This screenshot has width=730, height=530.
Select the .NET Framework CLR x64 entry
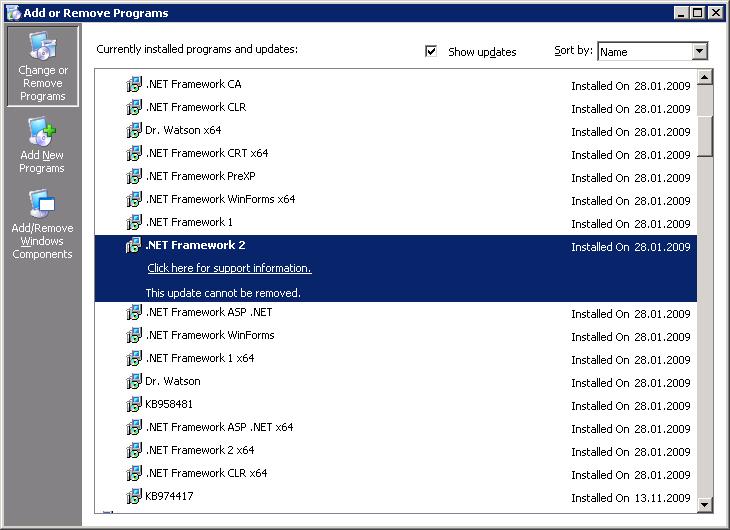[396, 473]
